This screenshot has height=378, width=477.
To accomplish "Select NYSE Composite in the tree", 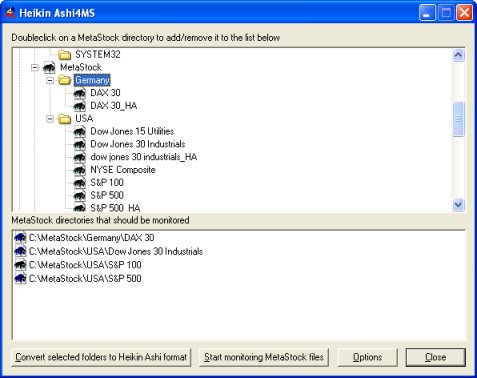I will click(123, 170).
